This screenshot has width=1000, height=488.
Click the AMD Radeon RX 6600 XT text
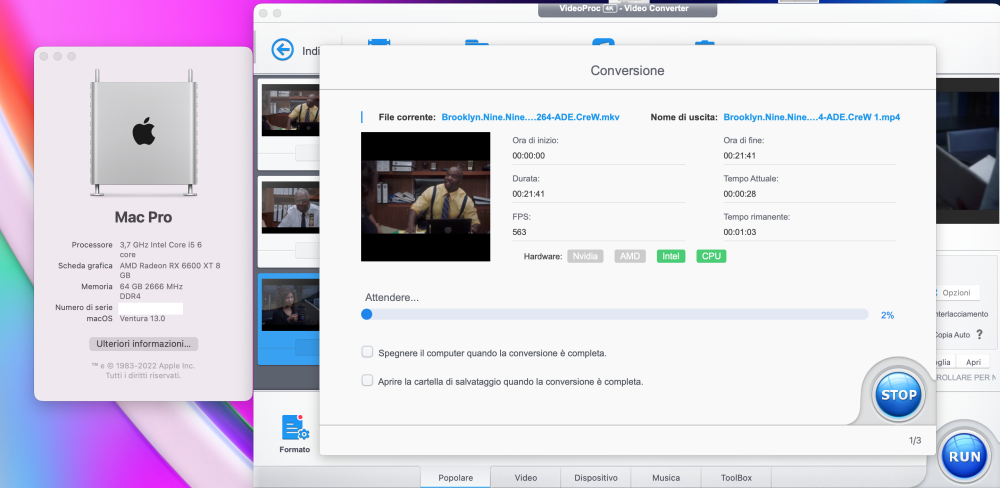coord(170,270)
